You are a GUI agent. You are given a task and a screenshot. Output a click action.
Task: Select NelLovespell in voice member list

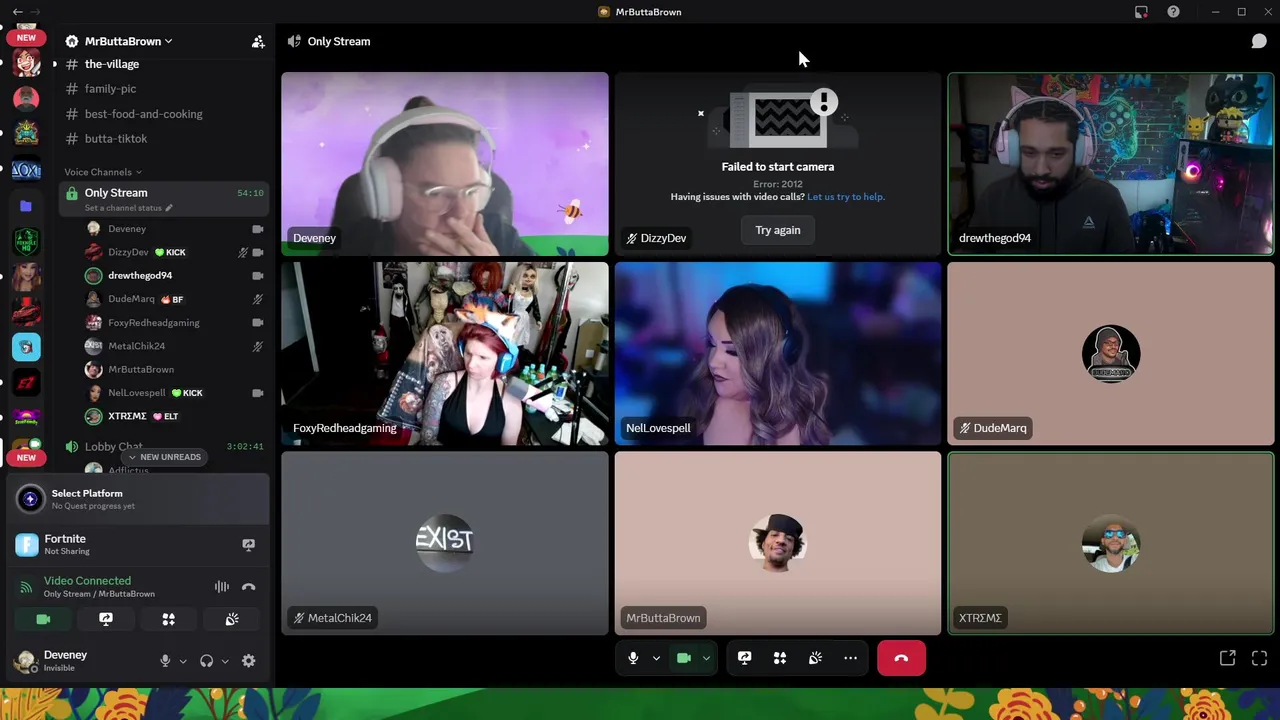(x=136, y=393)
